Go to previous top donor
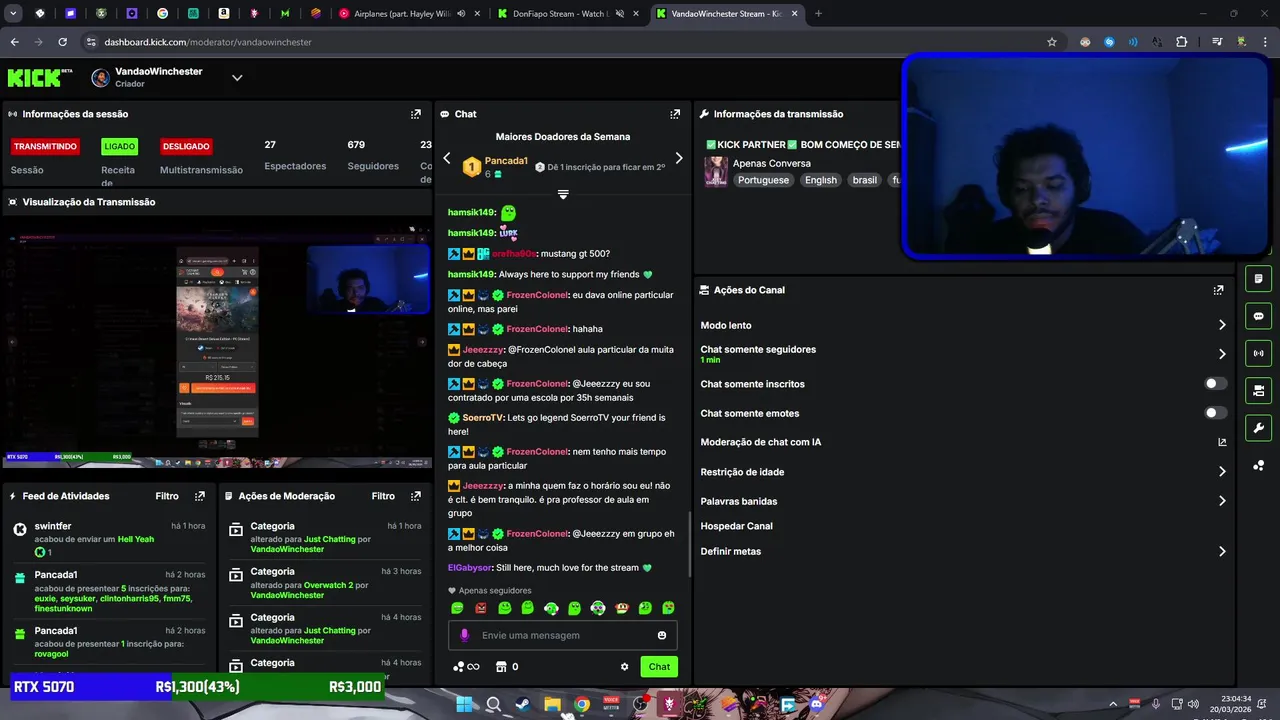This screenshot has width=1280, height=720. coord(447,159)
